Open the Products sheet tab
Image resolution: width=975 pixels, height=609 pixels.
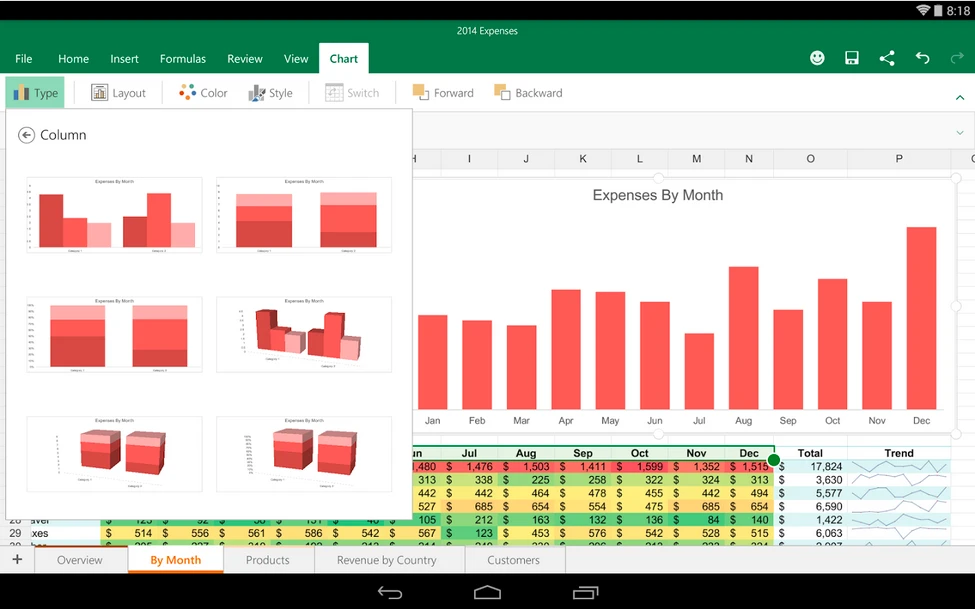(x=268, y=560)
